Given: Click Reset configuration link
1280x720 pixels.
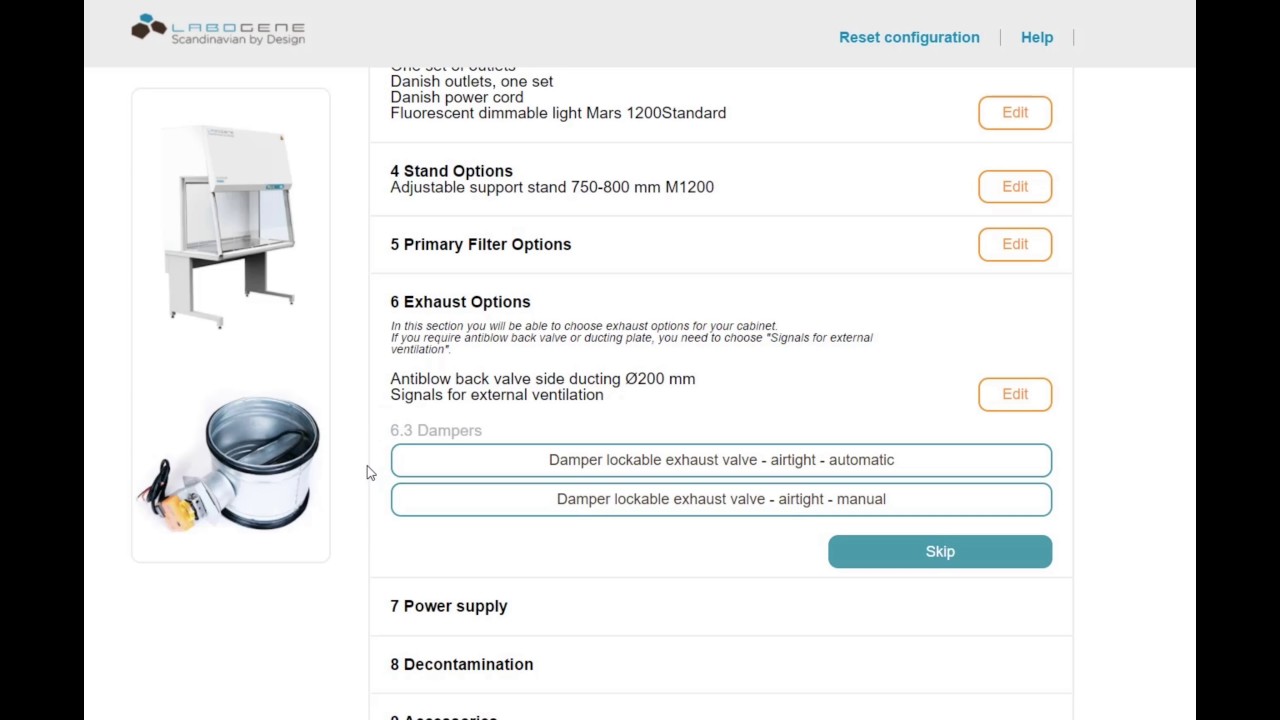Looking at the screenshot, I should click(x=909, y=37).
